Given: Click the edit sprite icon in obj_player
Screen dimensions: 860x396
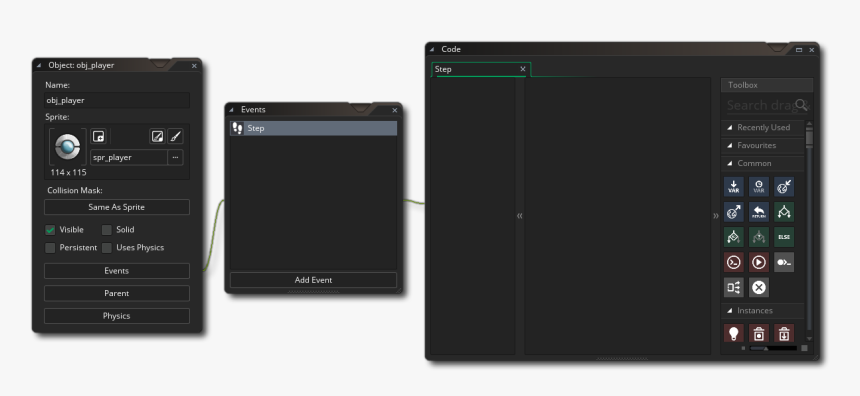Looking at the screenshot, I should [157, 136].
